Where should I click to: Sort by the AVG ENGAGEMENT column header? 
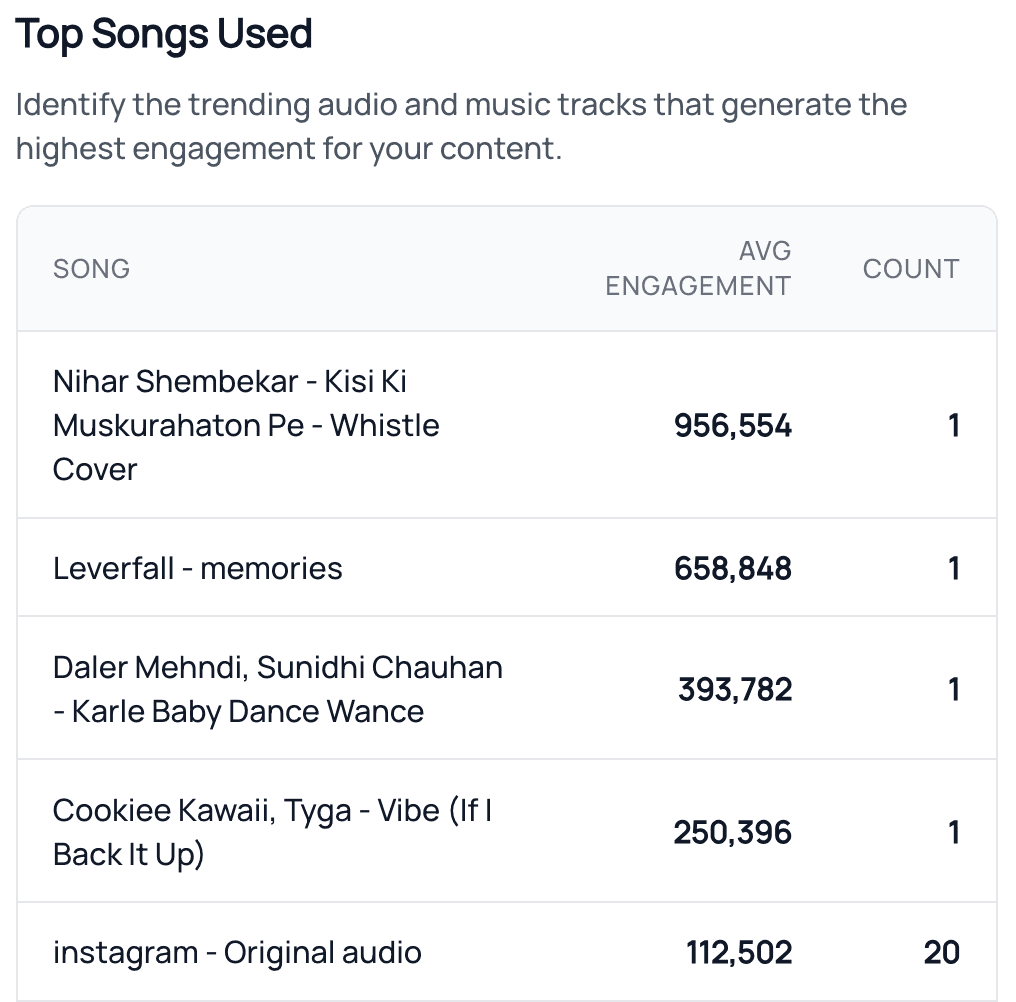click(698, 268)
